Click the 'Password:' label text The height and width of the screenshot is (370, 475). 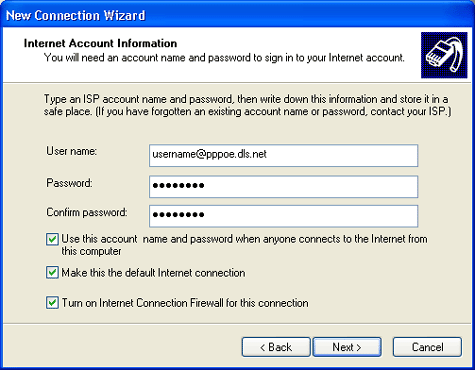click(x=69, y=183)
